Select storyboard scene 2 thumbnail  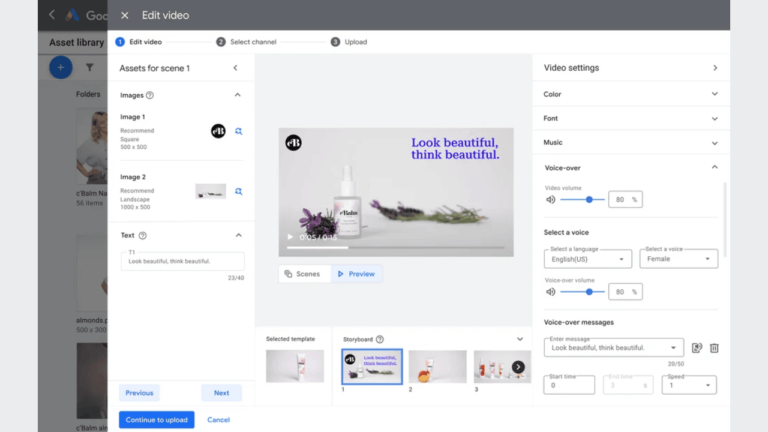pyautogui.click(x=437, y=366)
